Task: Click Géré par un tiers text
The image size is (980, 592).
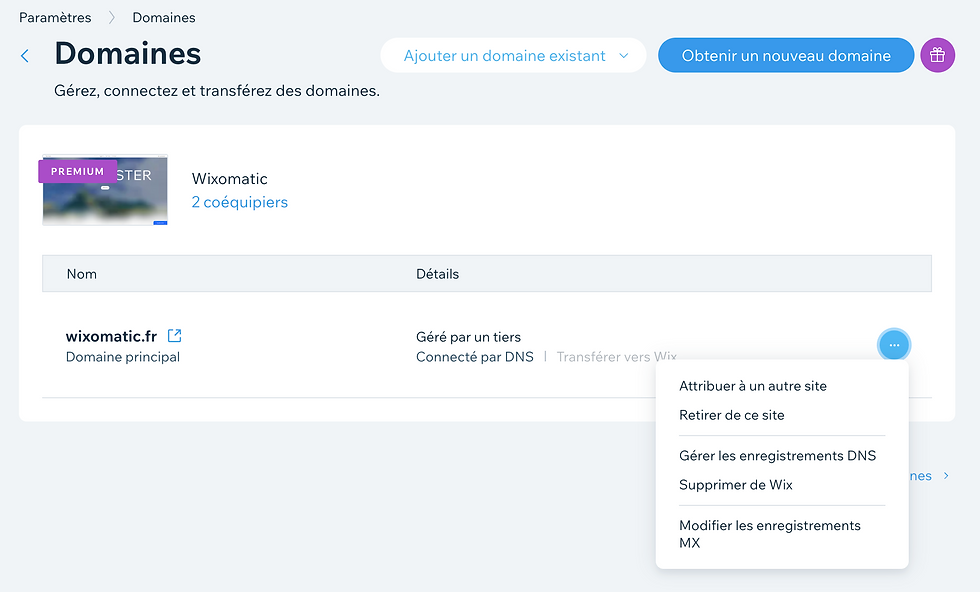Action: [x=468, y=336]
